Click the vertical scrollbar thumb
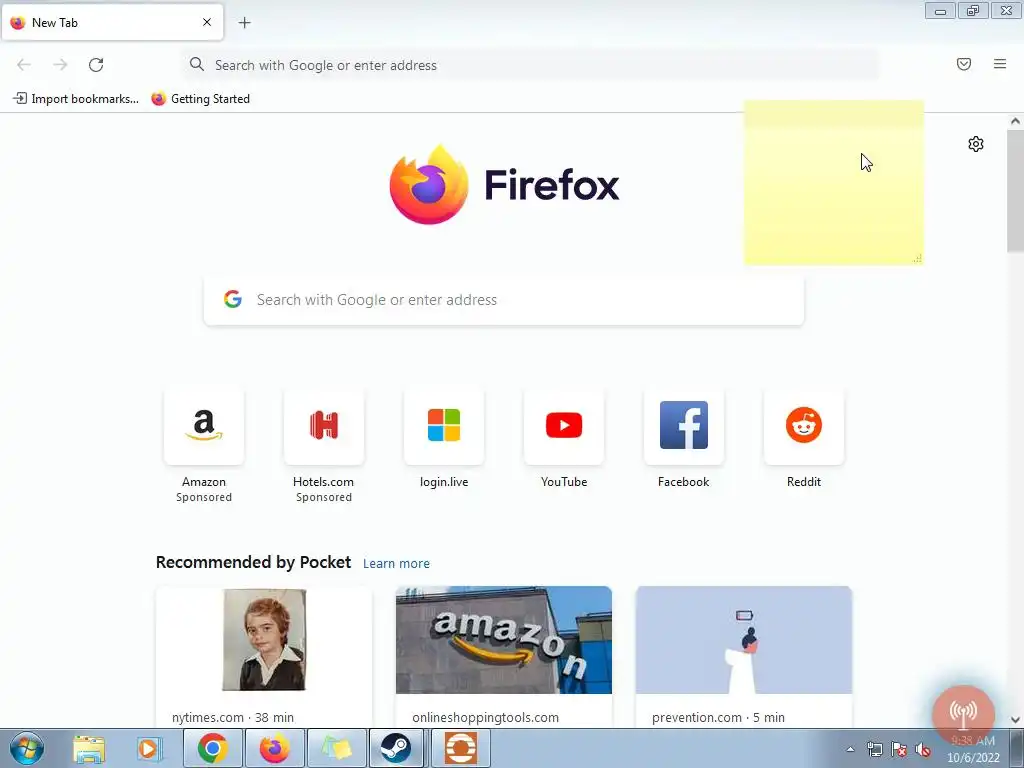The image size is (1024, 768). pos(1015,191)
